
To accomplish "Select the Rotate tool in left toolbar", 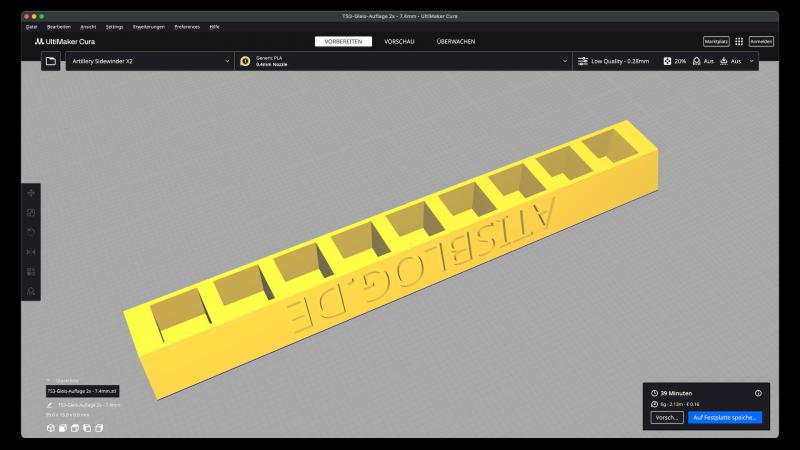I will tap(31, 232).
